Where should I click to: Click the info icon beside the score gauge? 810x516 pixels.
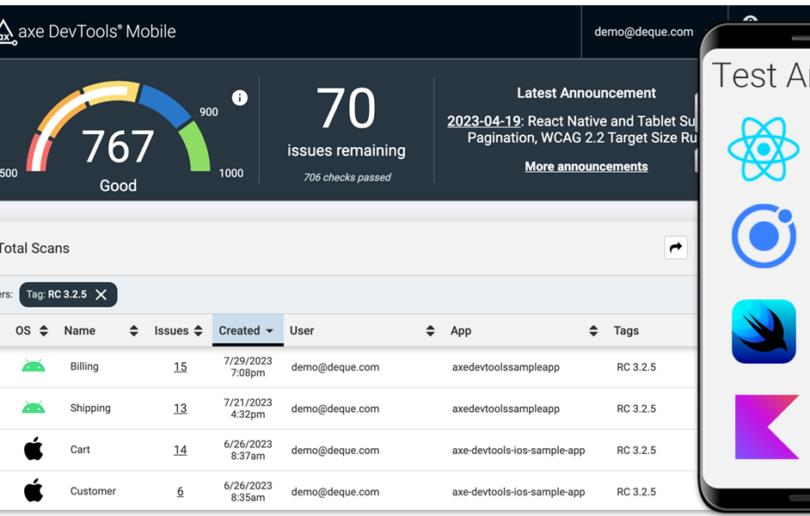point(240,97)
